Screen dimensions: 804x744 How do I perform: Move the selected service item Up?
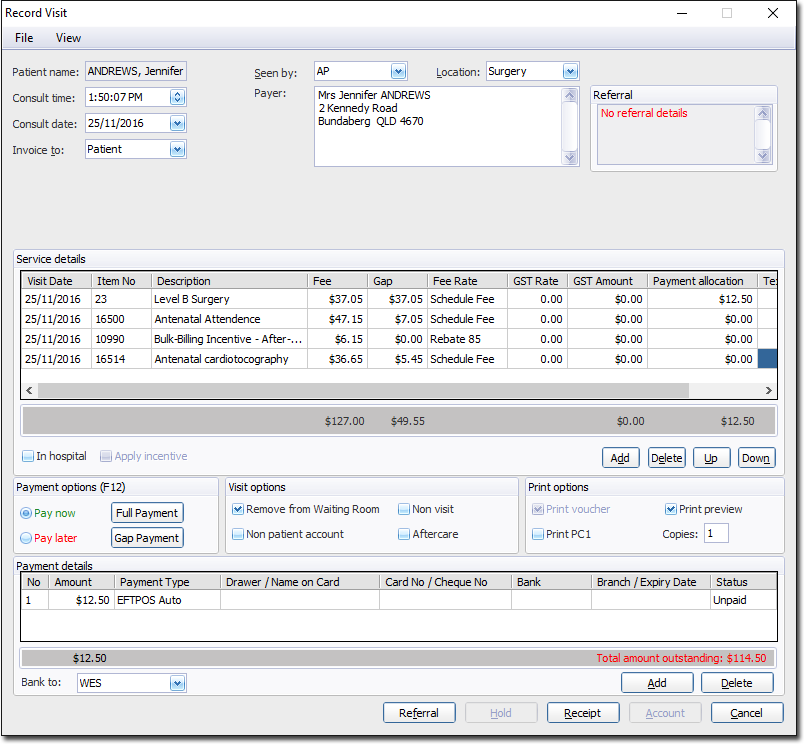[711, 458]
